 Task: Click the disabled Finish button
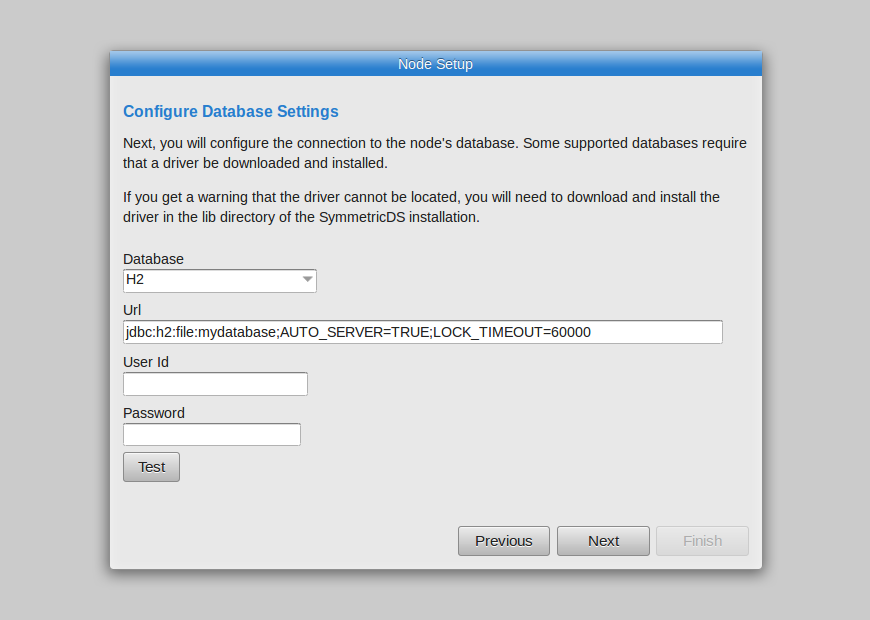(702, 541)
